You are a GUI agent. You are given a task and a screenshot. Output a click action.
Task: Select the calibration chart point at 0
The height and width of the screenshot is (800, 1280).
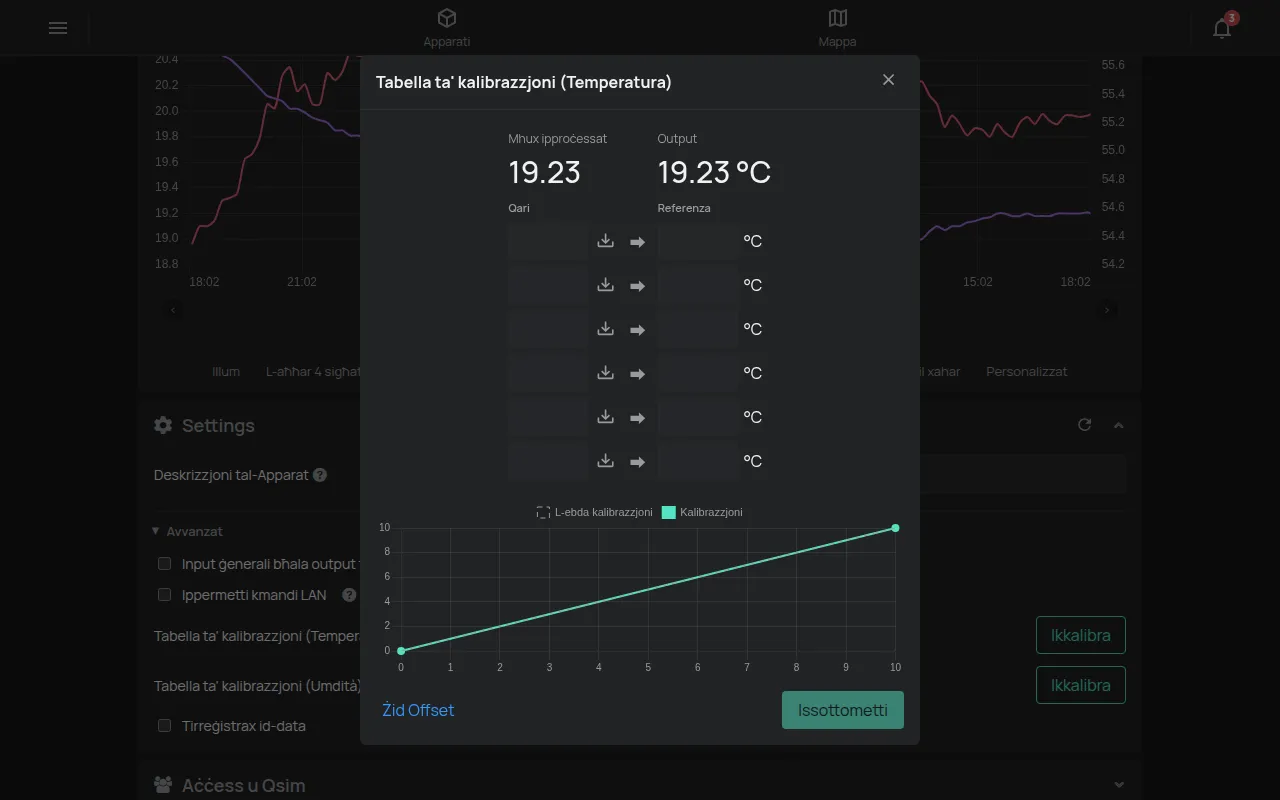coord(401,651)
